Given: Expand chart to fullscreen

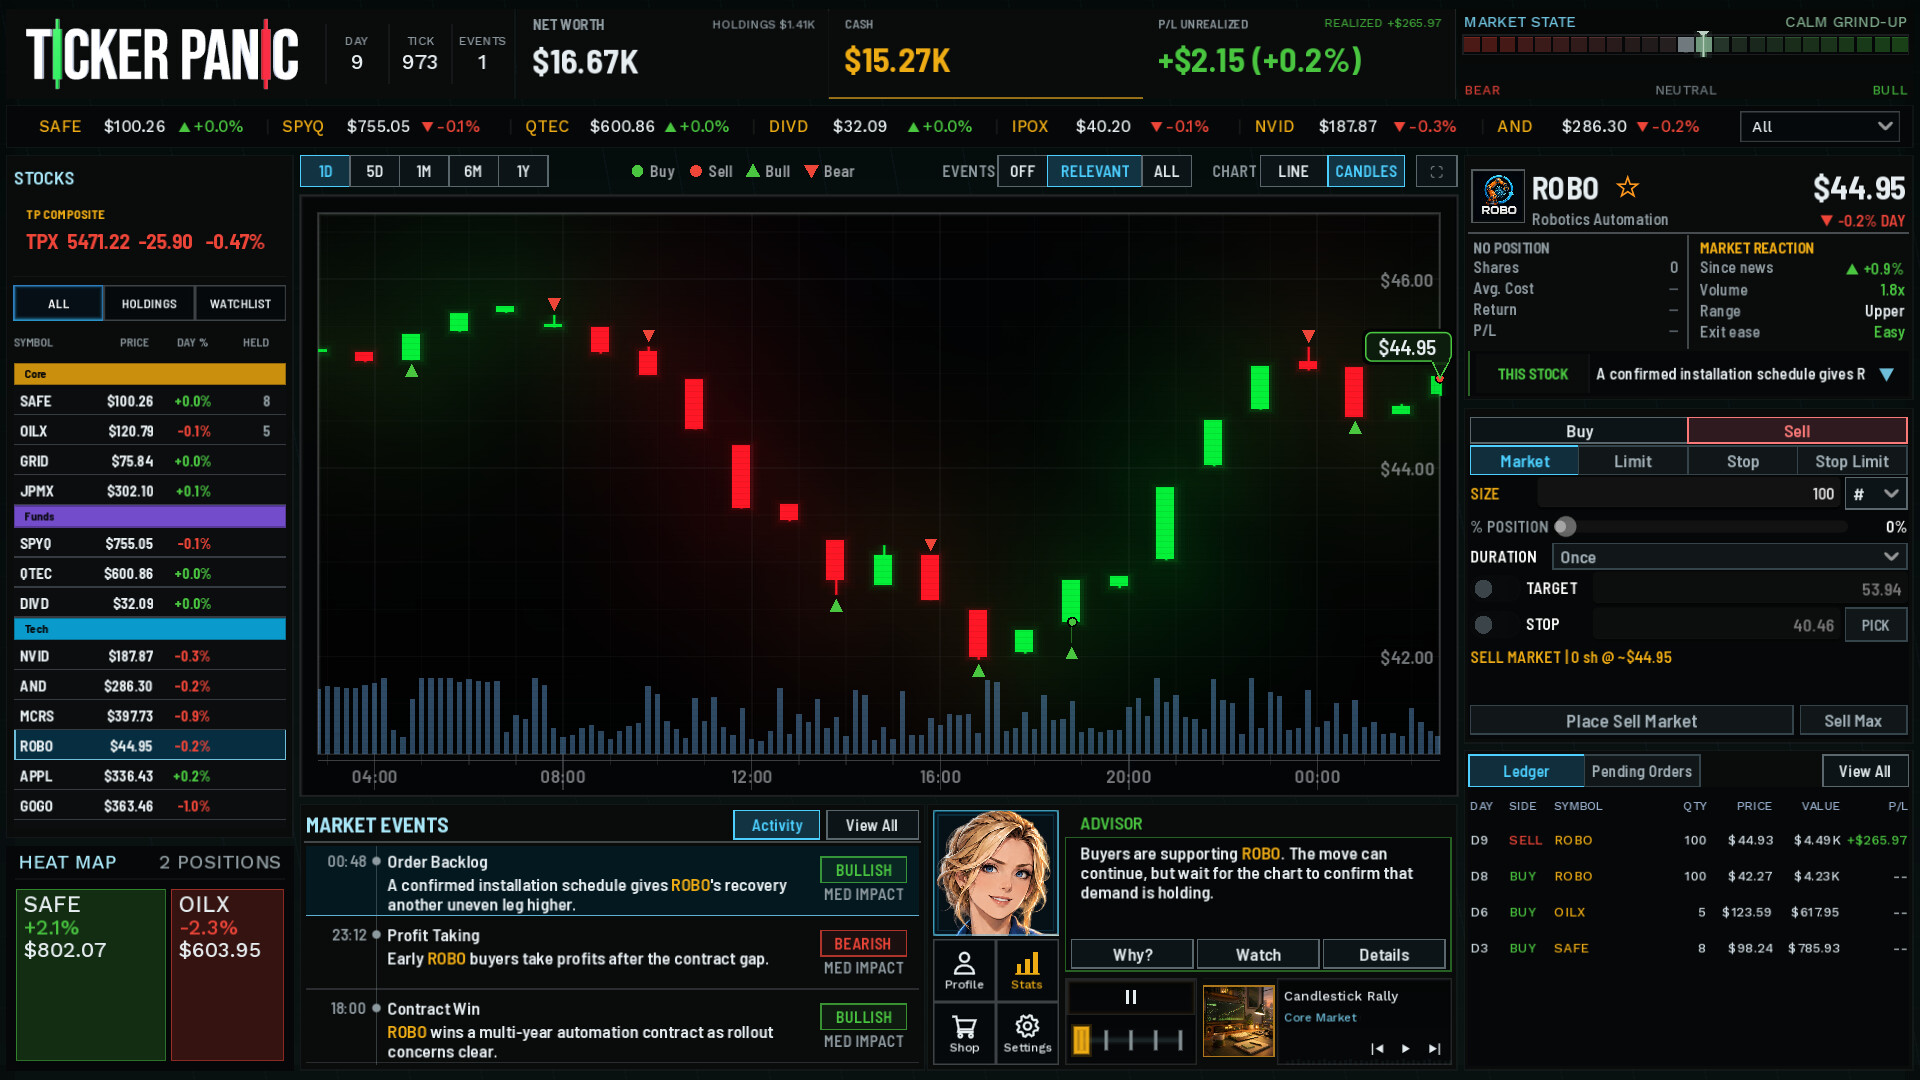Looking at the screenshot, I should 1437,171.
